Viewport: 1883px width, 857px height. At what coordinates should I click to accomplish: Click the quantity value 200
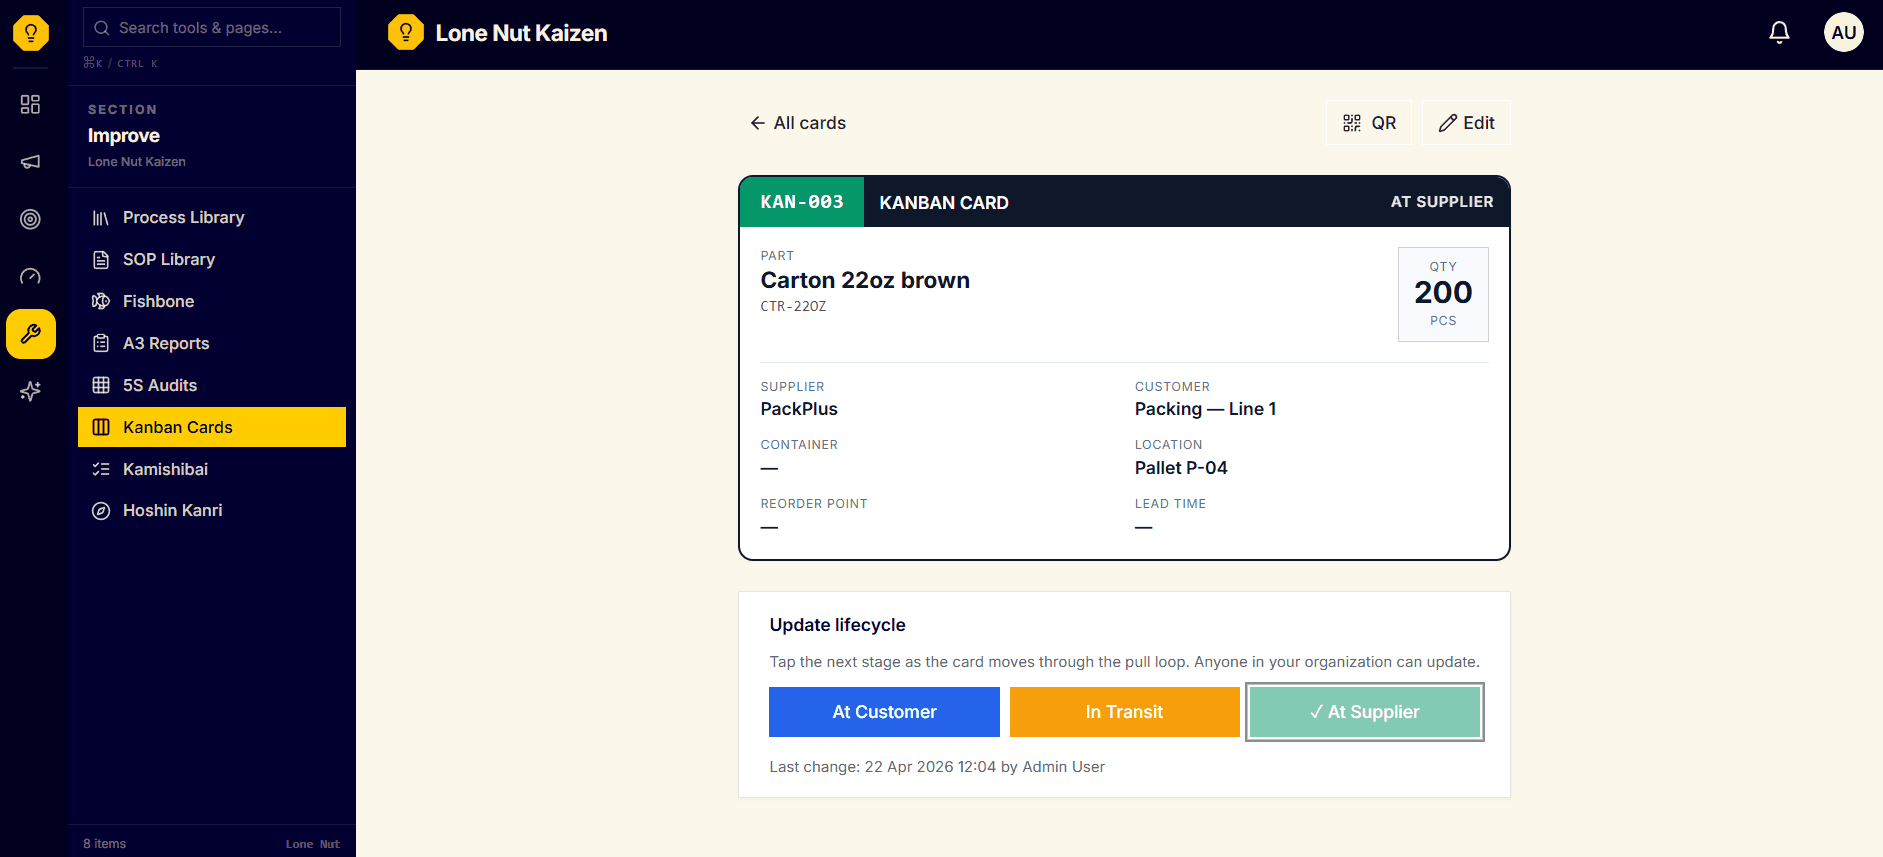[x=1443, y=293]
